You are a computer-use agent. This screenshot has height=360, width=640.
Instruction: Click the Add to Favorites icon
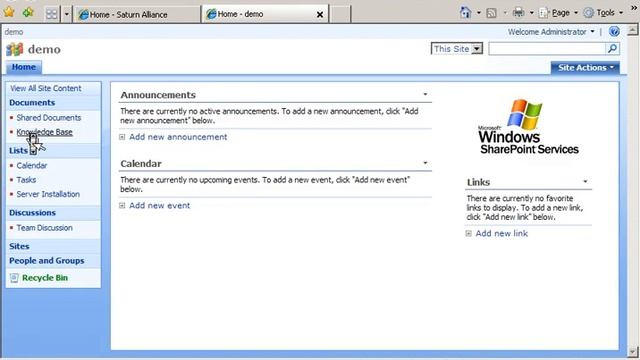point(28,12)
